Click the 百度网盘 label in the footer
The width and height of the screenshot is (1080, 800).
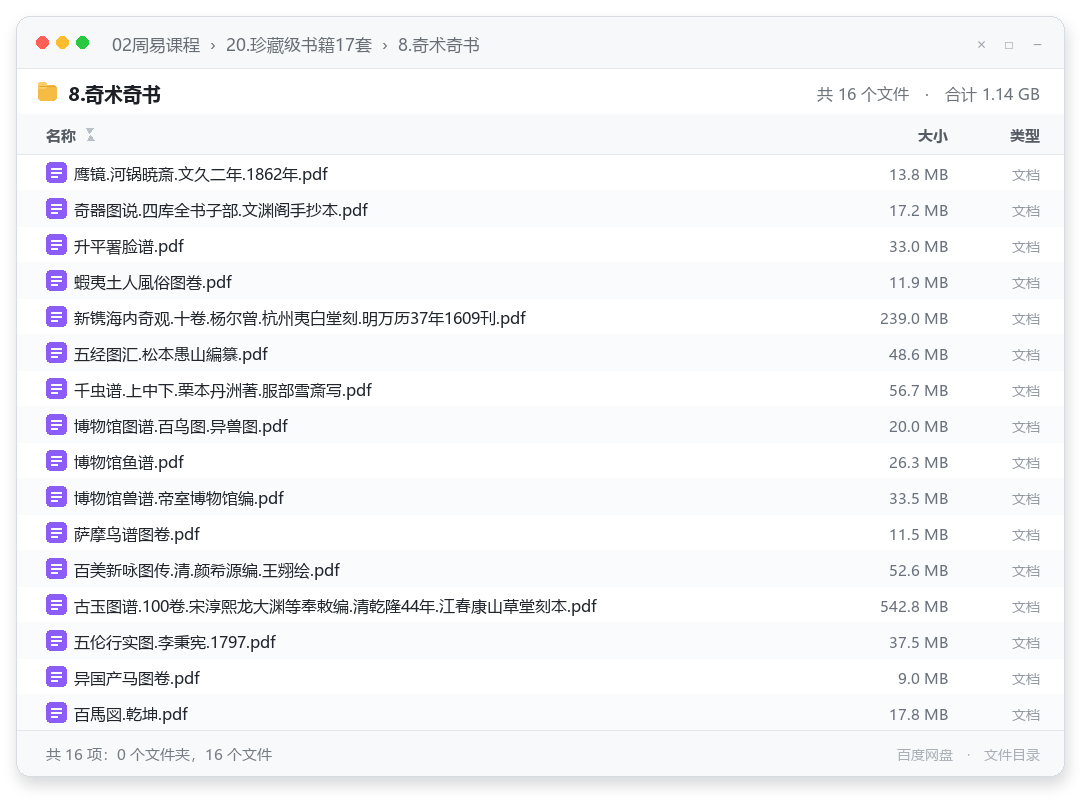pos(925,755)
